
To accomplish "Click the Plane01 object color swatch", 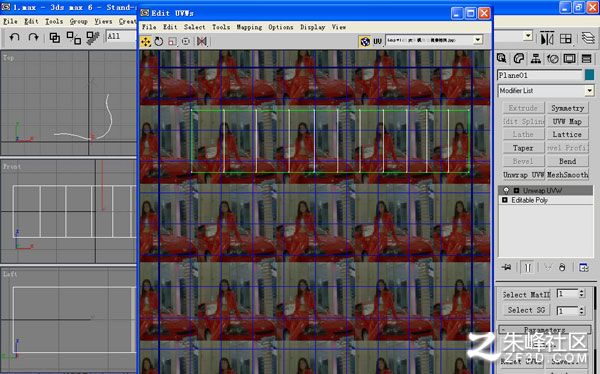I will click(x=589, y=75).
